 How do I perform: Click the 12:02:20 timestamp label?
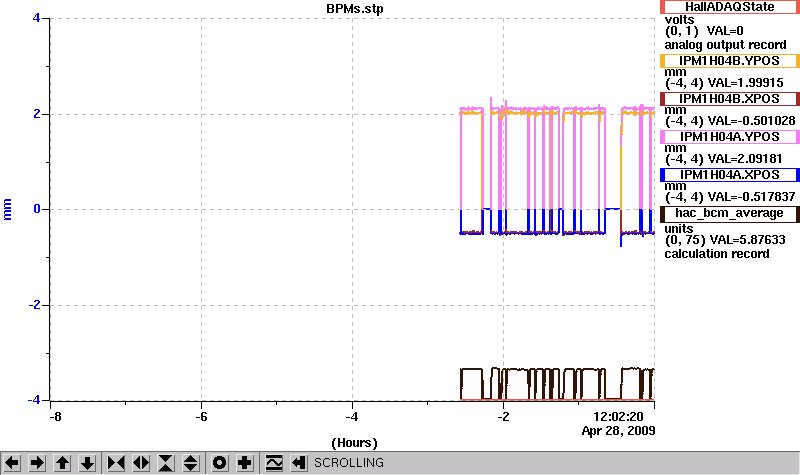[618, 417]
